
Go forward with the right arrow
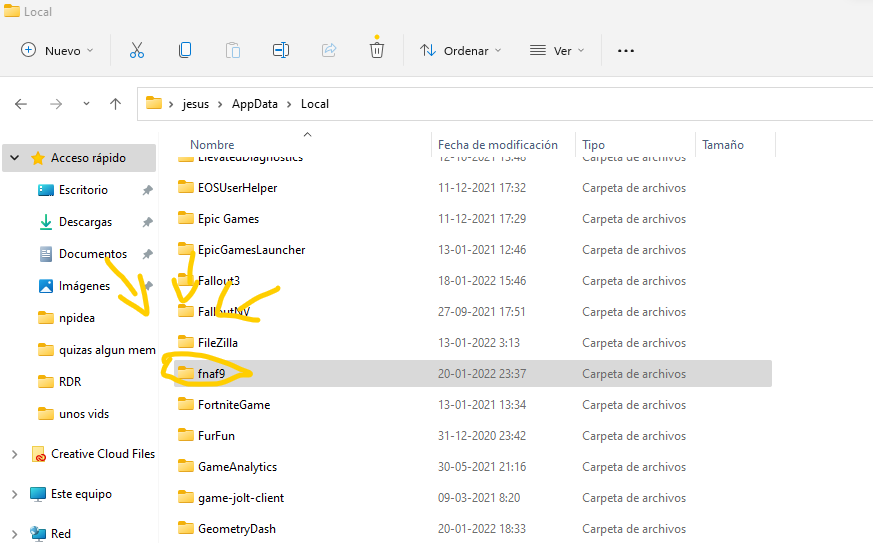[x=56, y=104]
